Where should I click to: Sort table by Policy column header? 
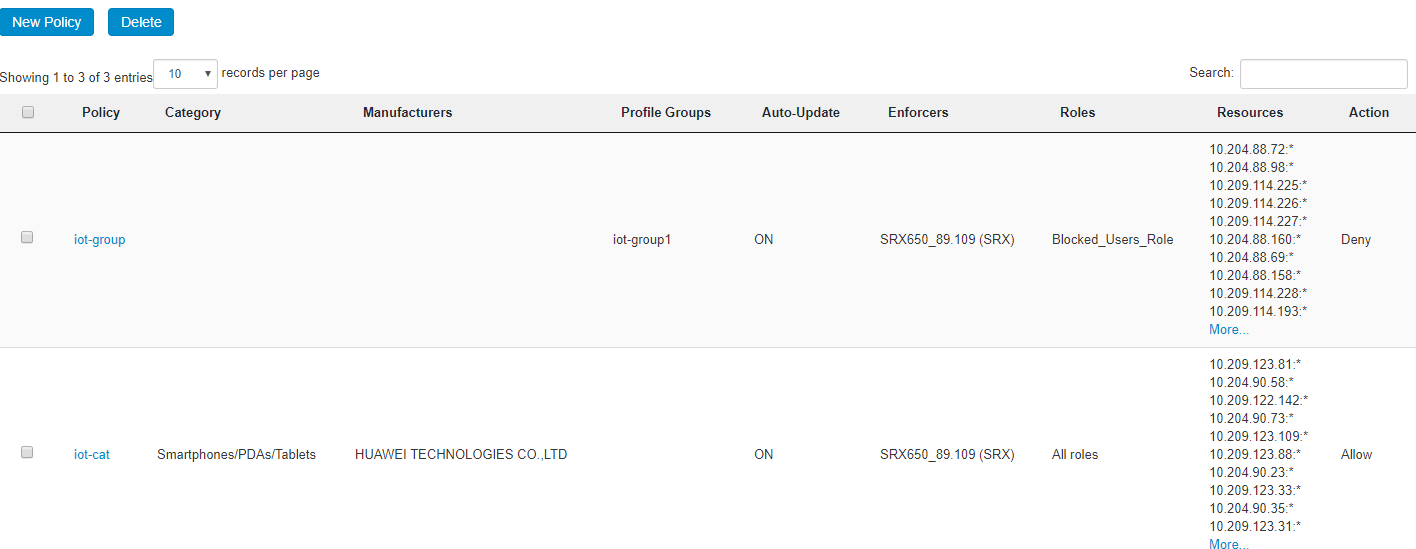click(x=101, y=113)
